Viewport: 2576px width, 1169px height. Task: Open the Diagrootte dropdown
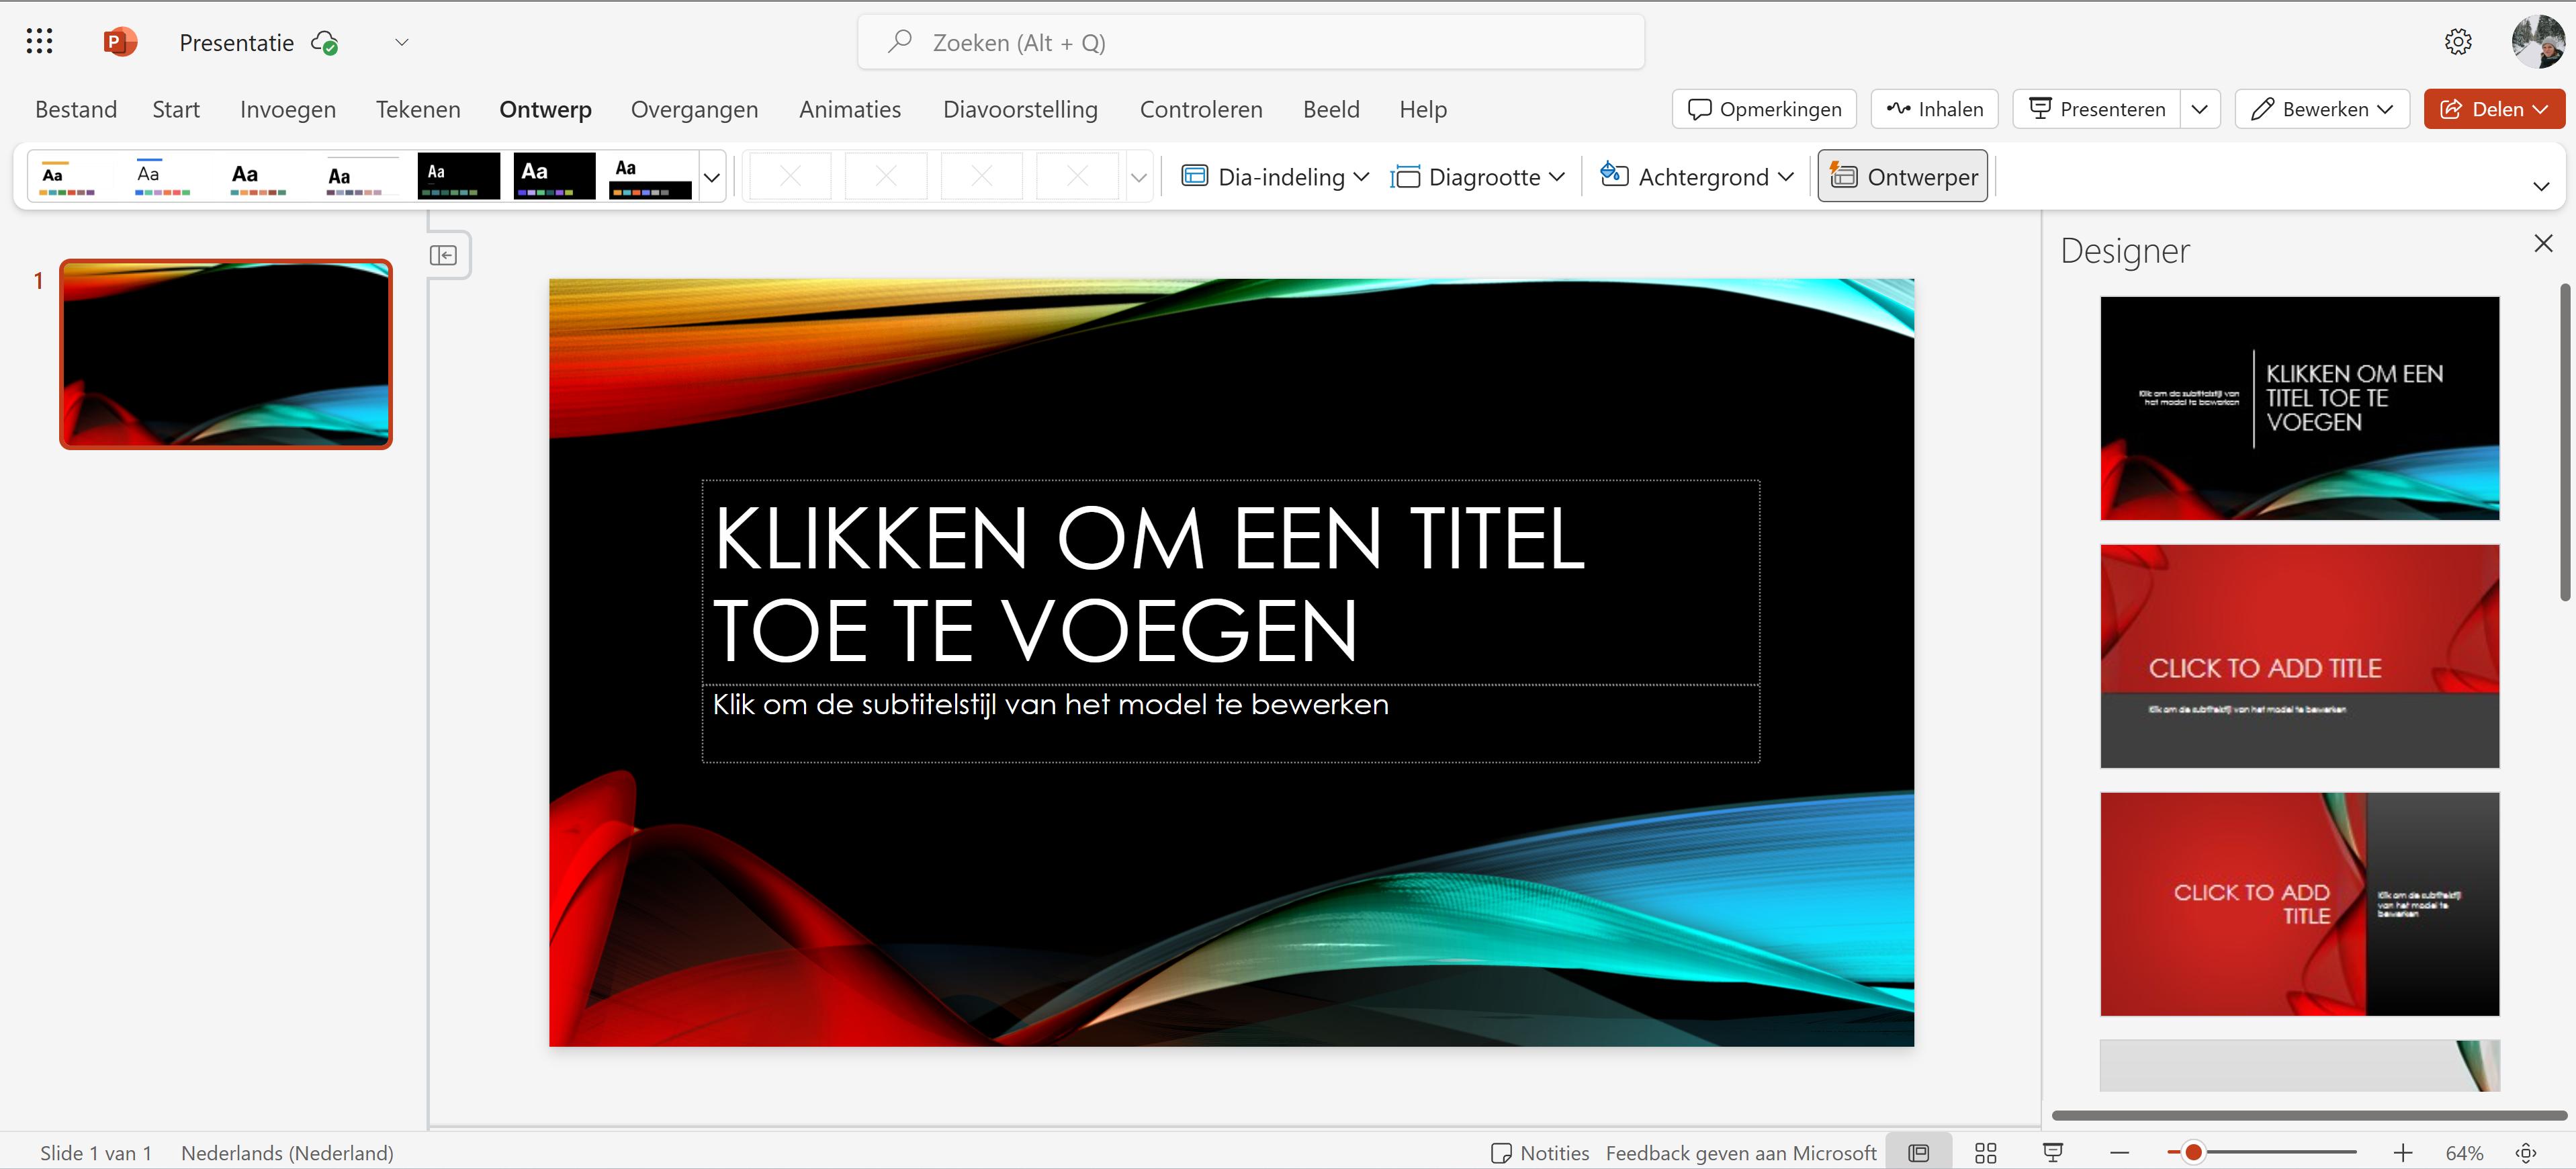pos(1477,177)
